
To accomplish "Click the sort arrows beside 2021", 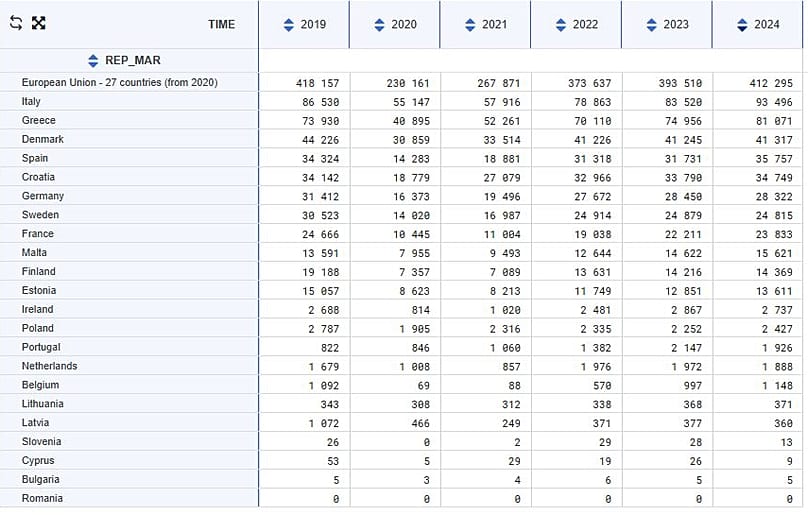I will pyautogui.click(x=469, y=24).
